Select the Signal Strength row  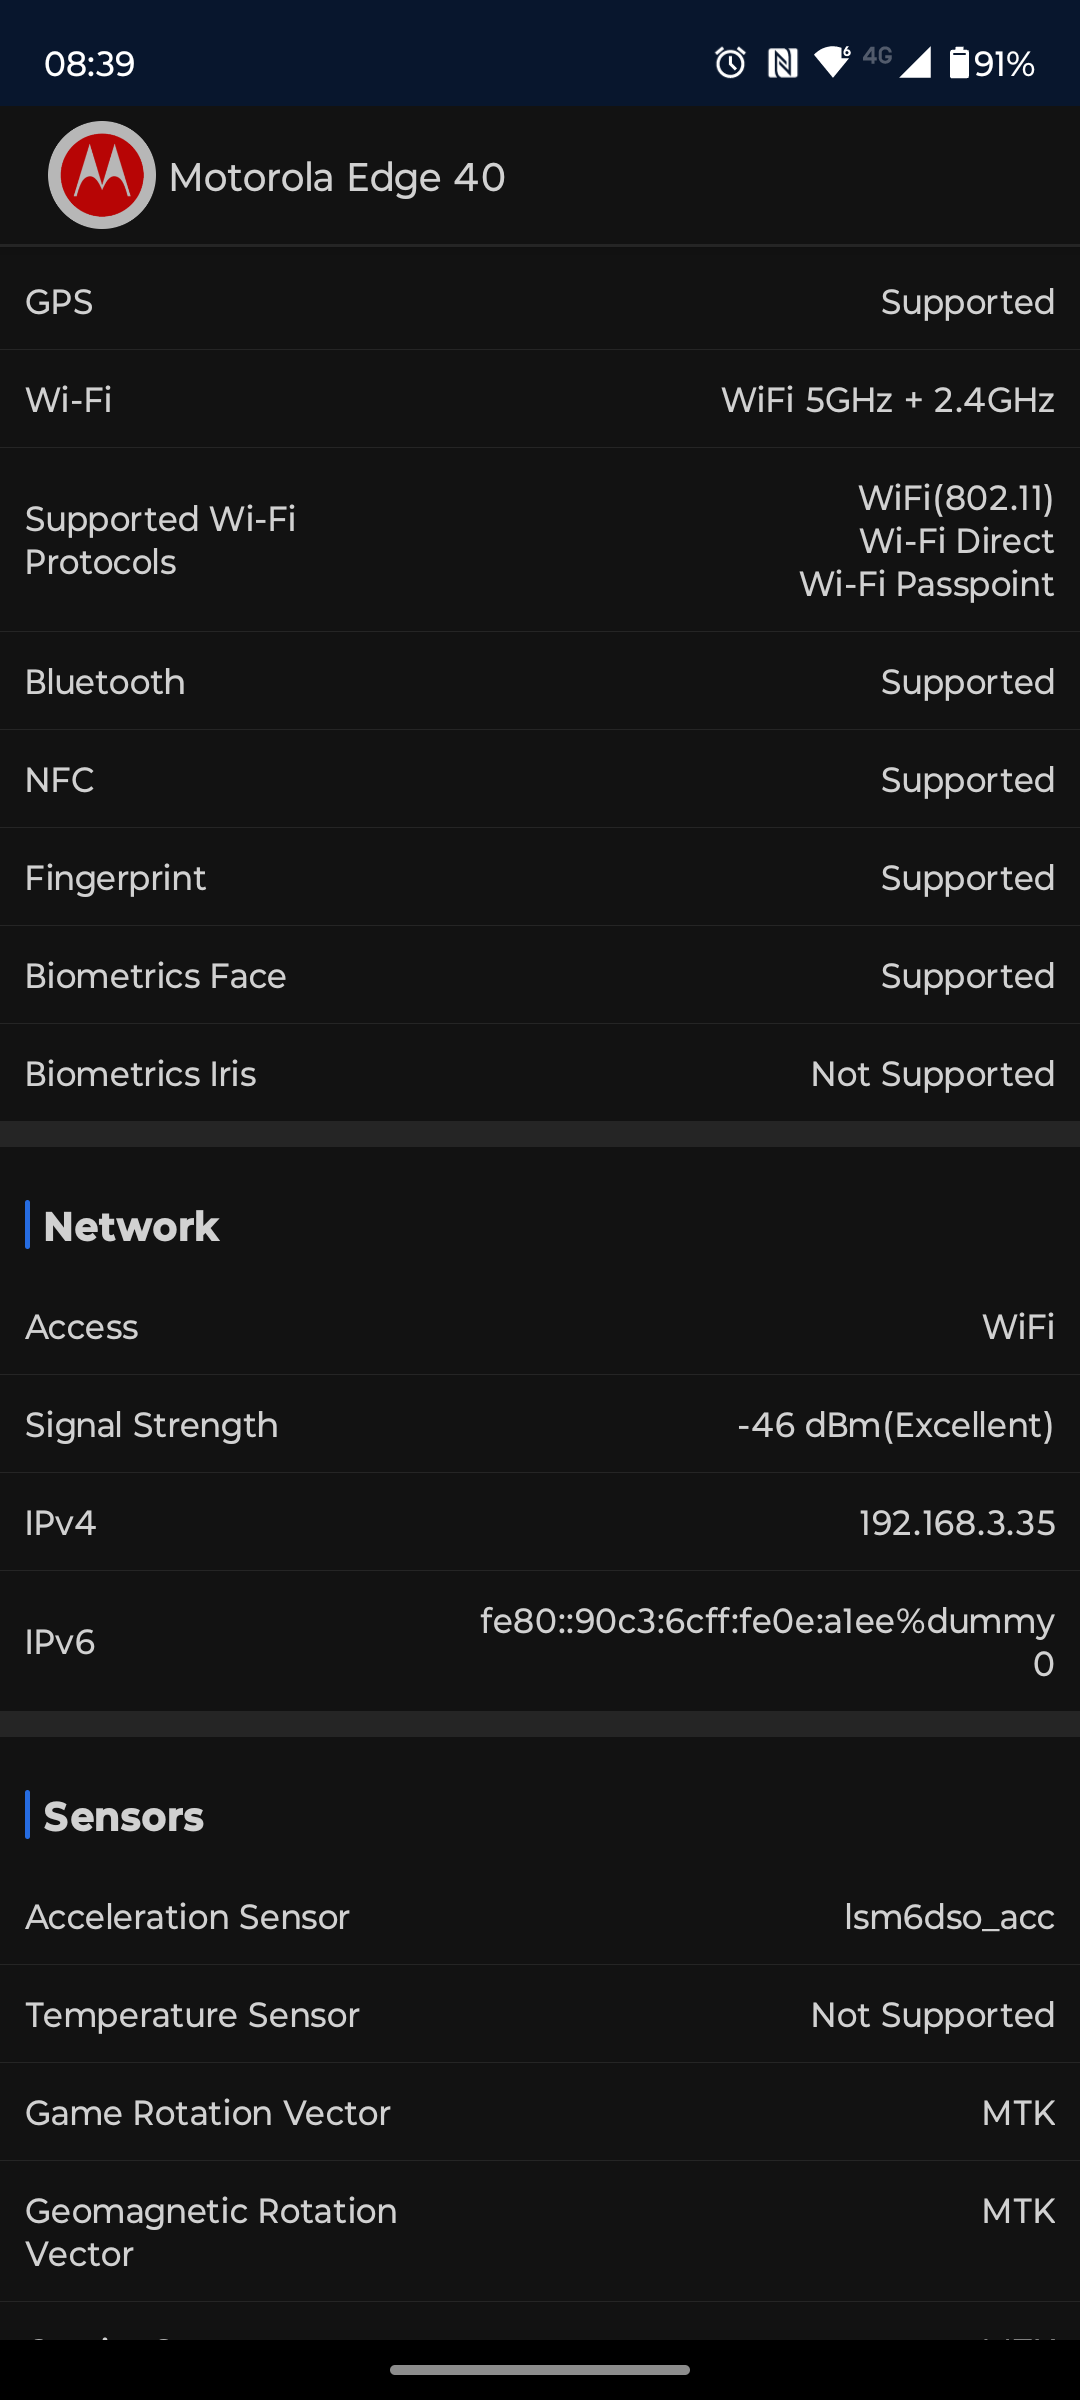tap(540, 1425)
